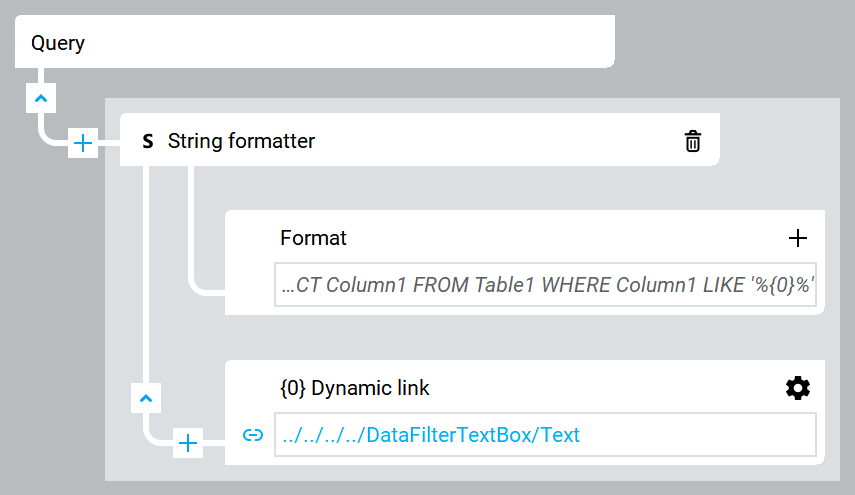Screen dimensions: 855x495
Task: Click the chain link icon beside the path
Action: 253,435
